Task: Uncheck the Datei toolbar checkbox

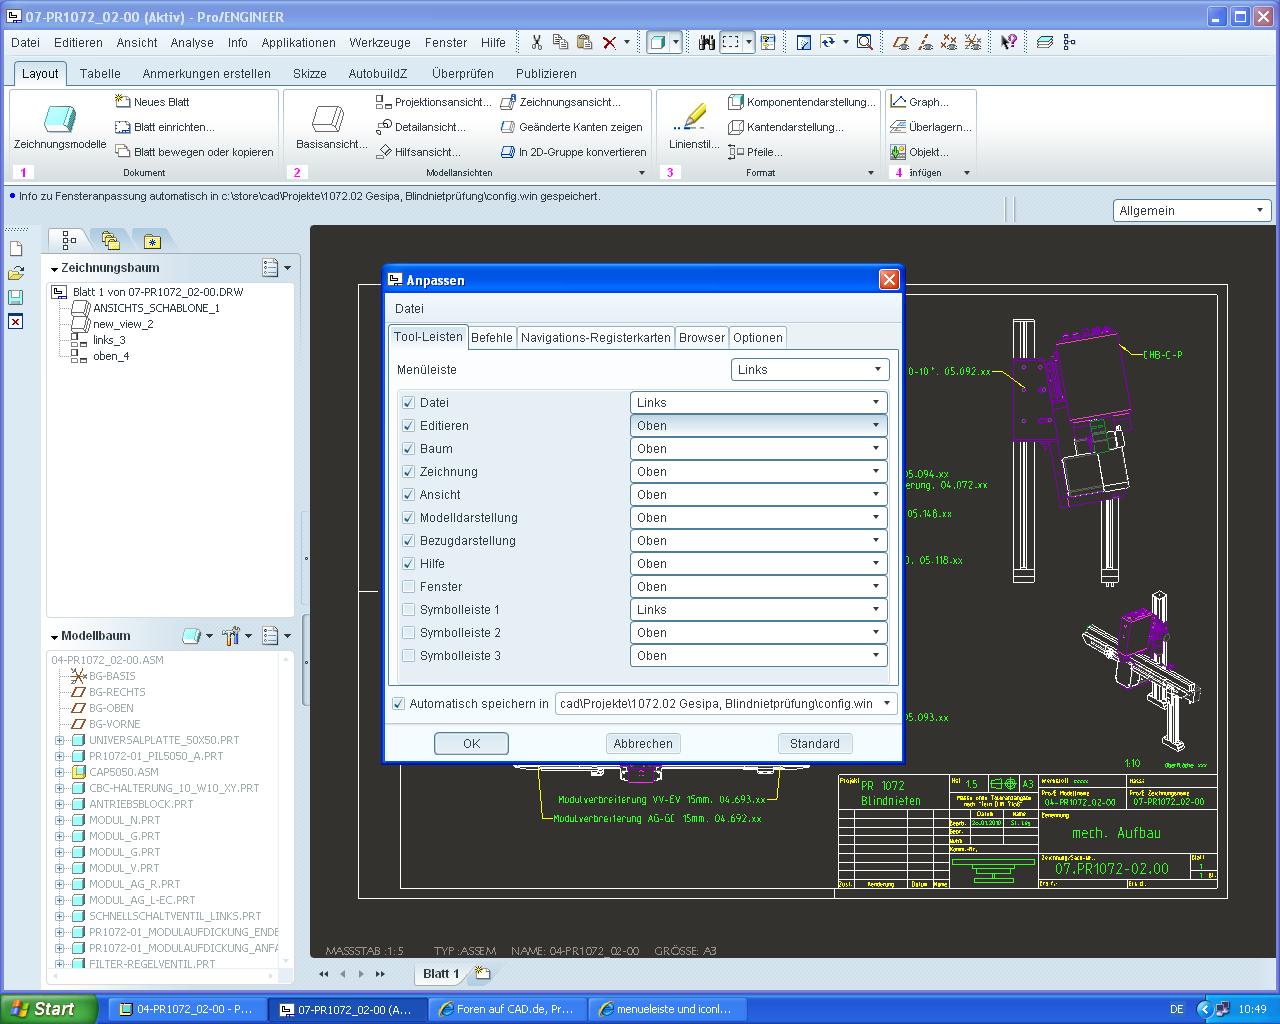Action: [408, 402]
